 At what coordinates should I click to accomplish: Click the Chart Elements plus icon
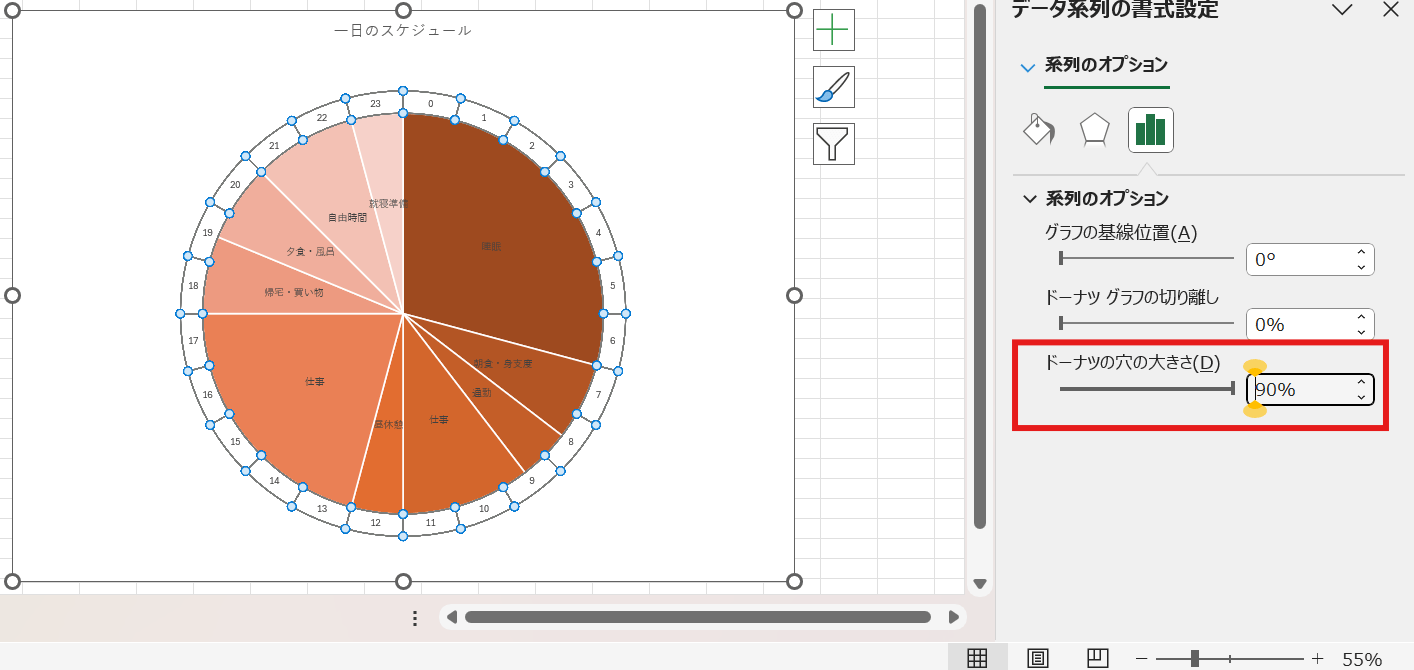[833, 30]
